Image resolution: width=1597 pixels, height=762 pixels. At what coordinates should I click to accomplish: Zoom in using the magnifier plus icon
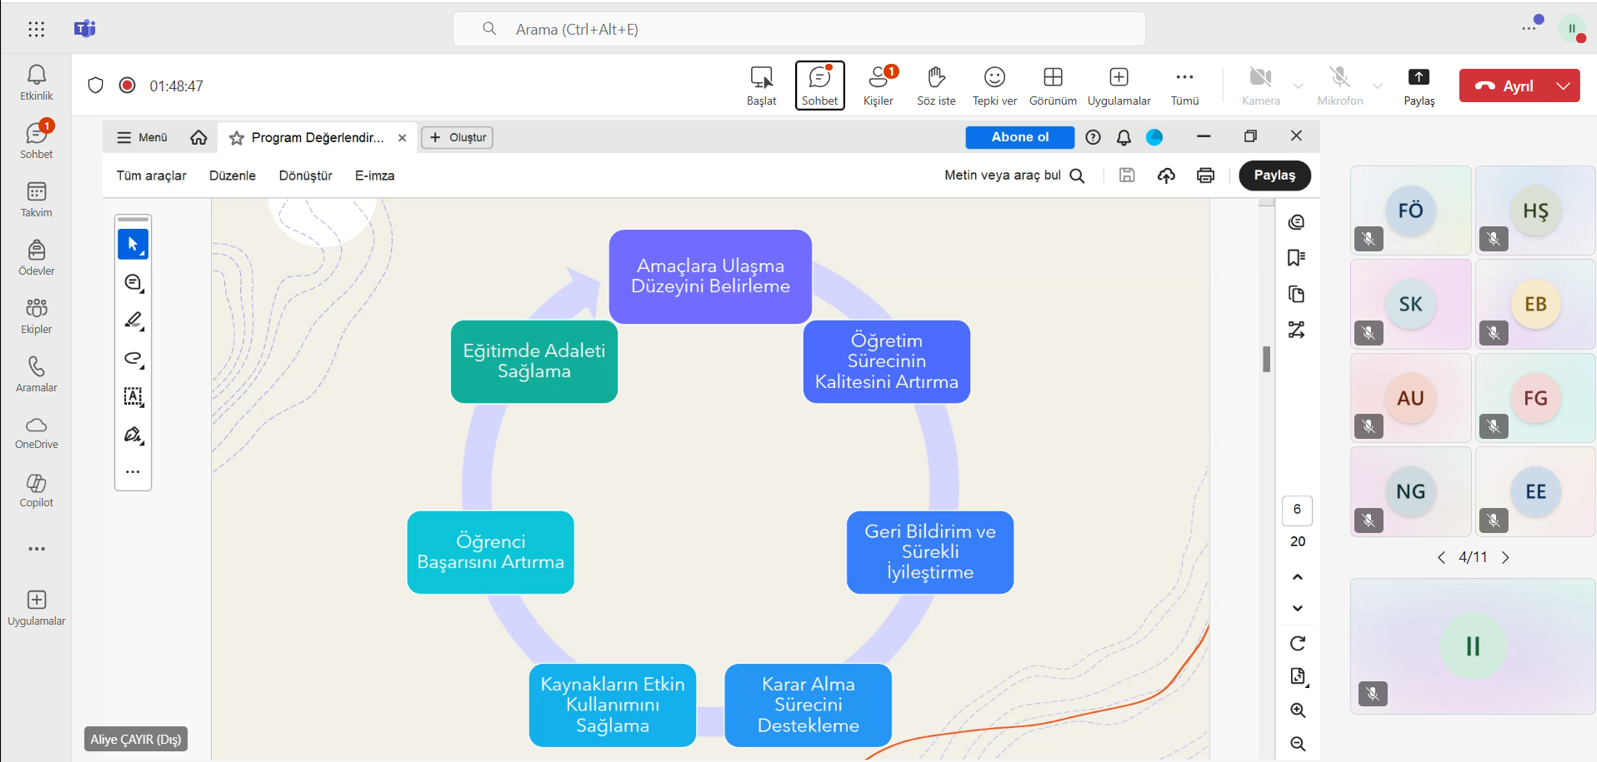(x=1297, y=711)
